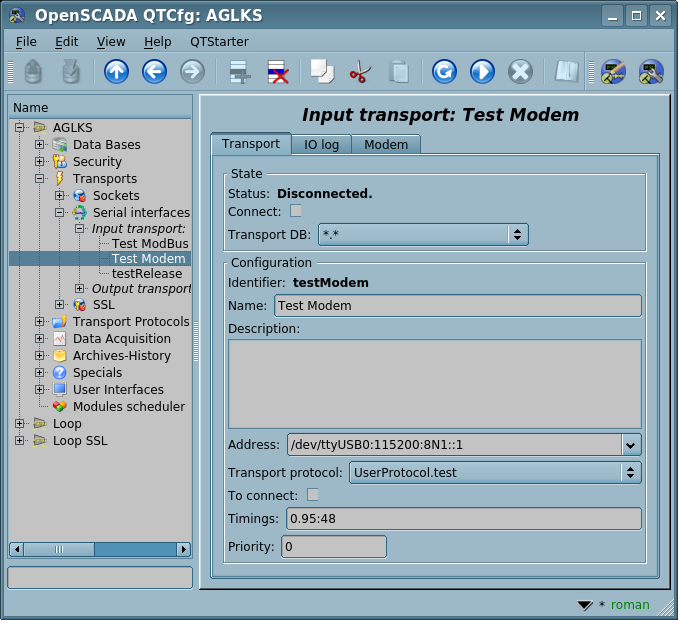Open the File menu
This screenshot has width=678, height=620.
[26, 42]
